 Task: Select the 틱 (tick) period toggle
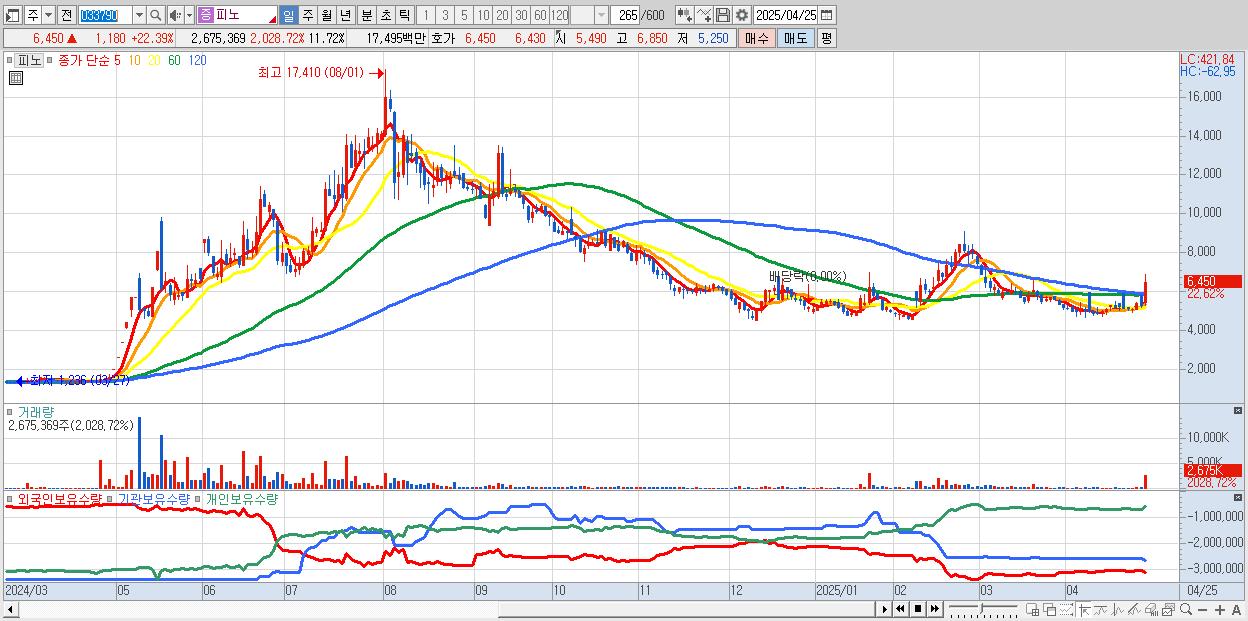[x=404, y=15]
